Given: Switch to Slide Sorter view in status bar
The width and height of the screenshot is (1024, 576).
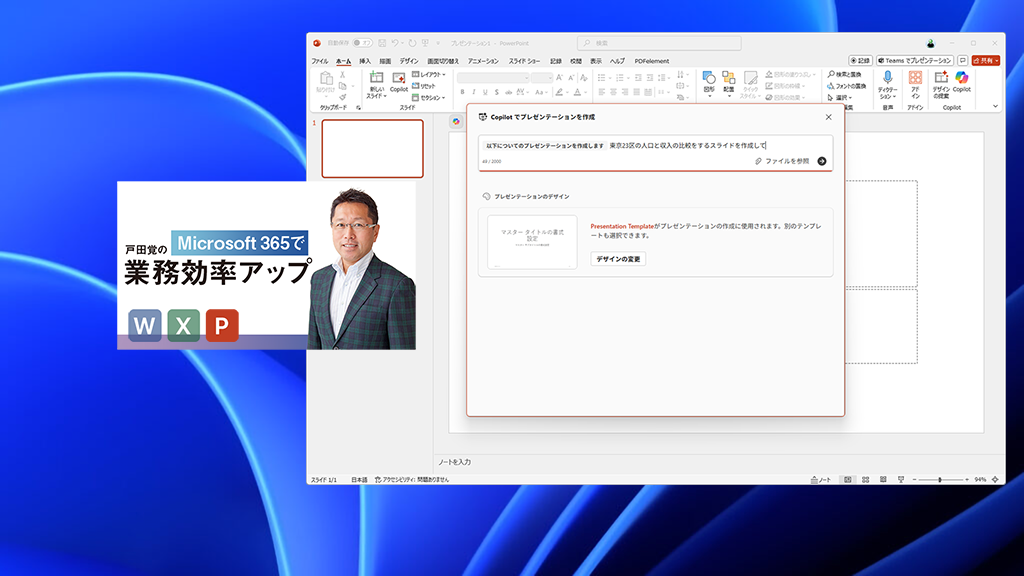Looking at the screenshot, I should 865,479.
